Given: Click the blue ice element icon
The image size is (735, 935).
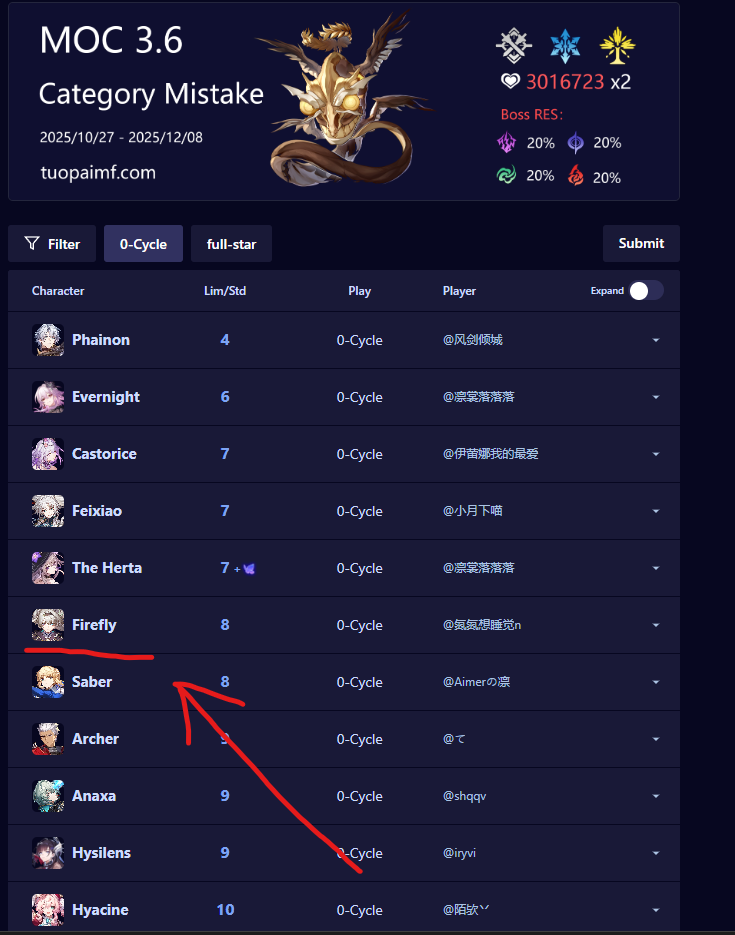Looking at the screenshot, I should click(x=565, y=46).
